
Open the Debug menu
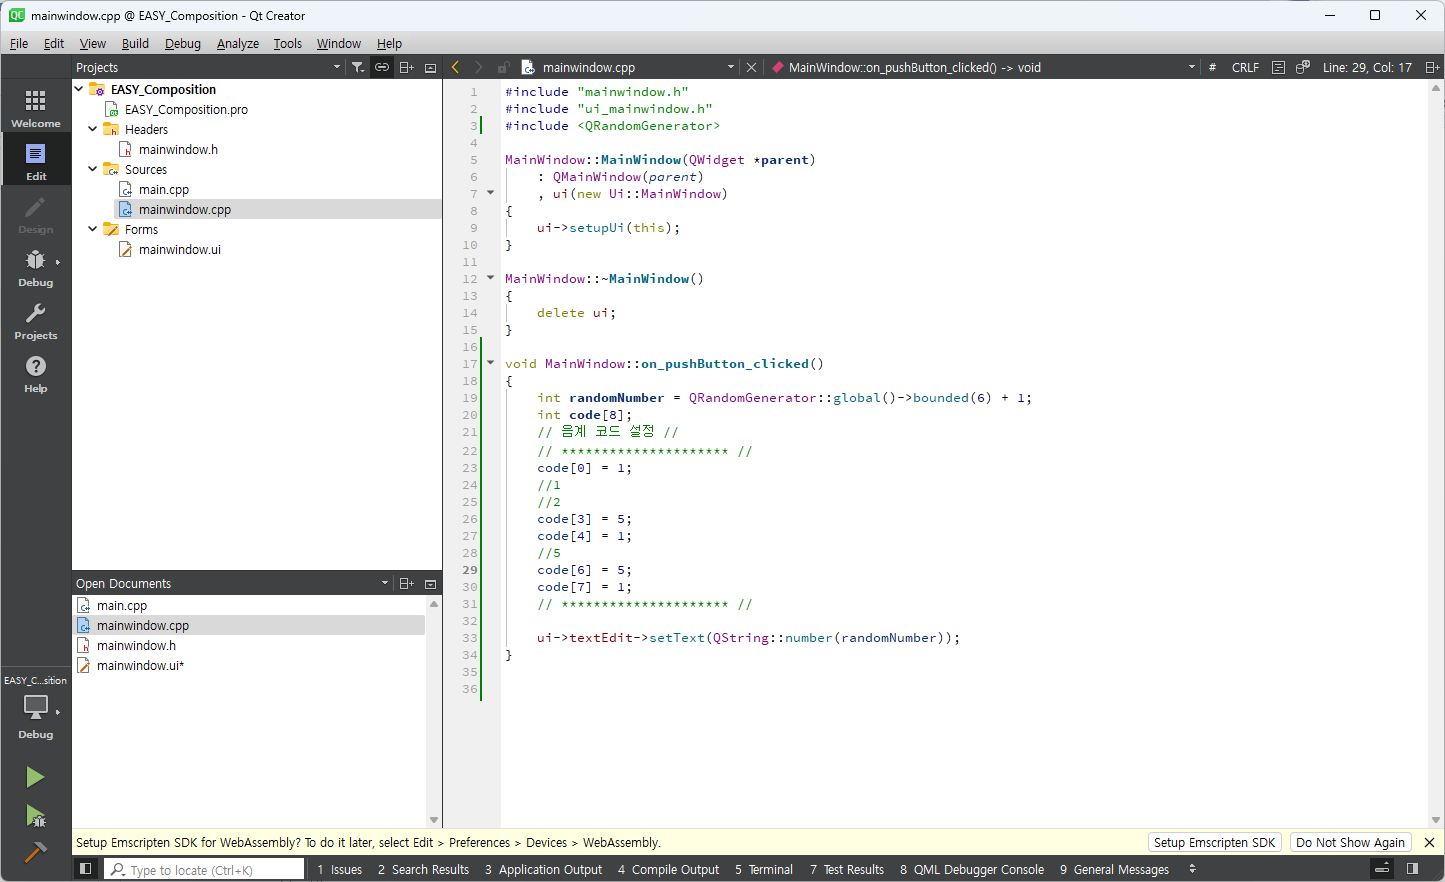tap(183, 43)
